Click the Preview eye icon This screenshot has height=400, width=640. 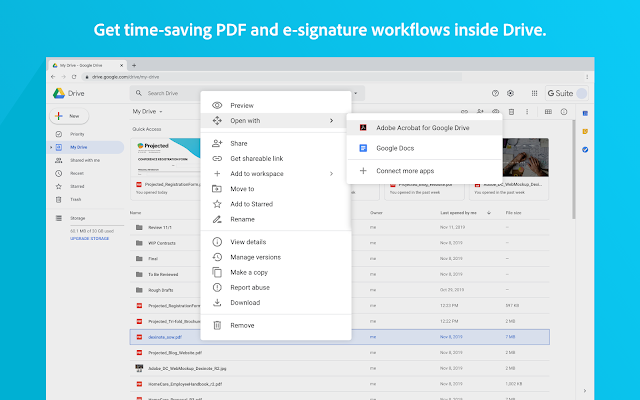[217, 105]
